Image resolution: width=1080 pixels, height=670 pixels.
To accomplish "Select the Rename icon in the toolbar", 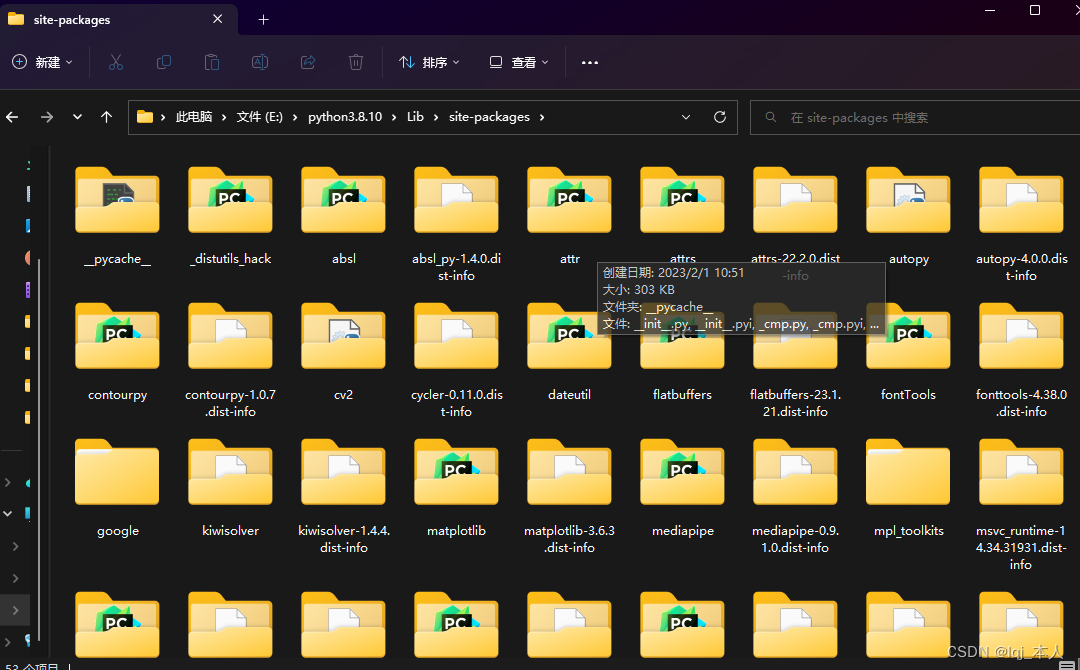I will point(259,62).
